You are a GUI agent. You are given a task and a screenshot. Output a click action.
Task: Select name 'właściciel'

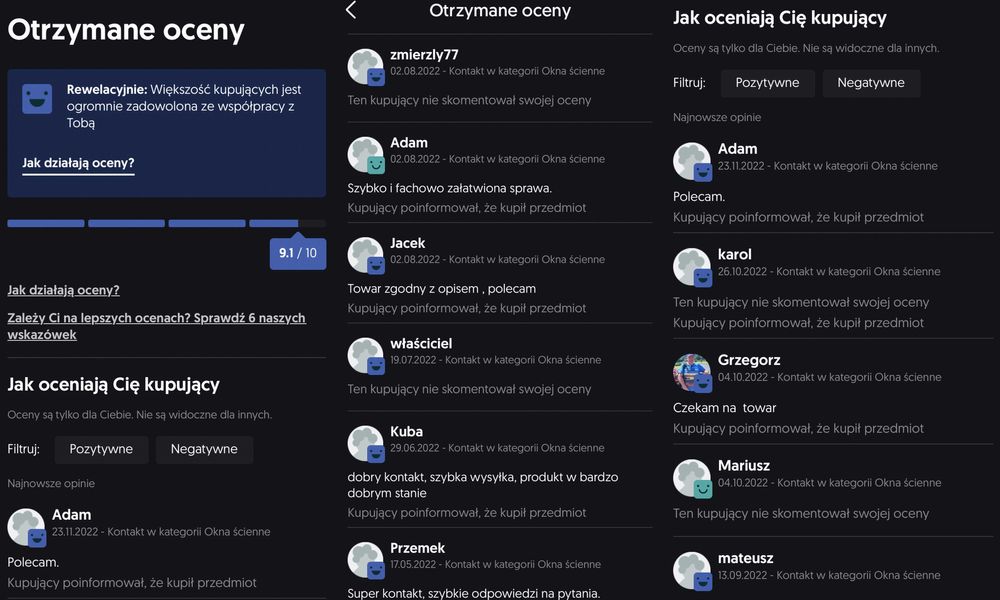click(421, 344)
